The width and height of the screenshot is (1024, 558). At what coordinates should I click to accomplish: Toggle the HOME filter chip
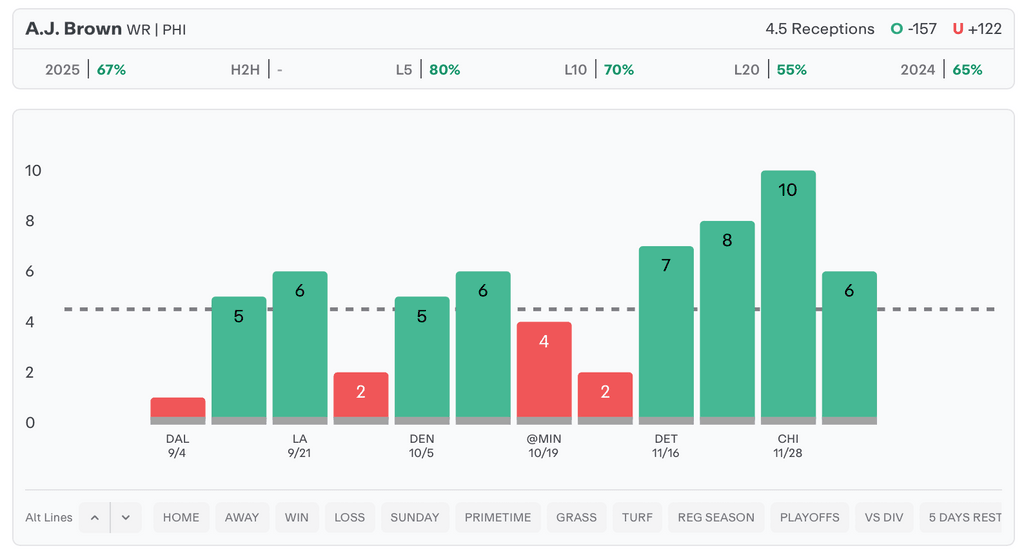pos(181,517)
